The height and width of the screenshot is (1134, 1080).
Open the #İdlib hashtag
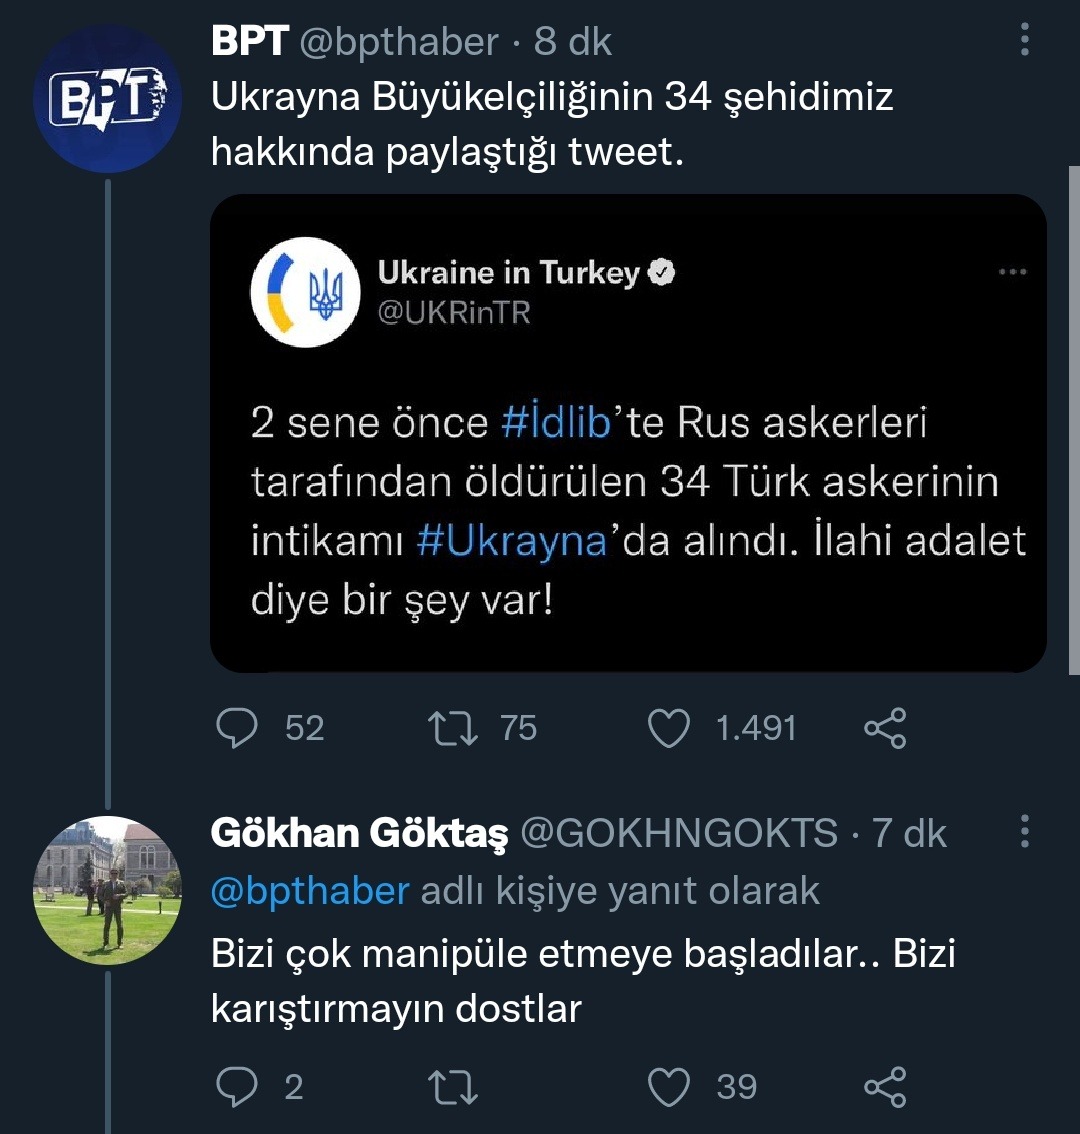(x=556, y=423)
